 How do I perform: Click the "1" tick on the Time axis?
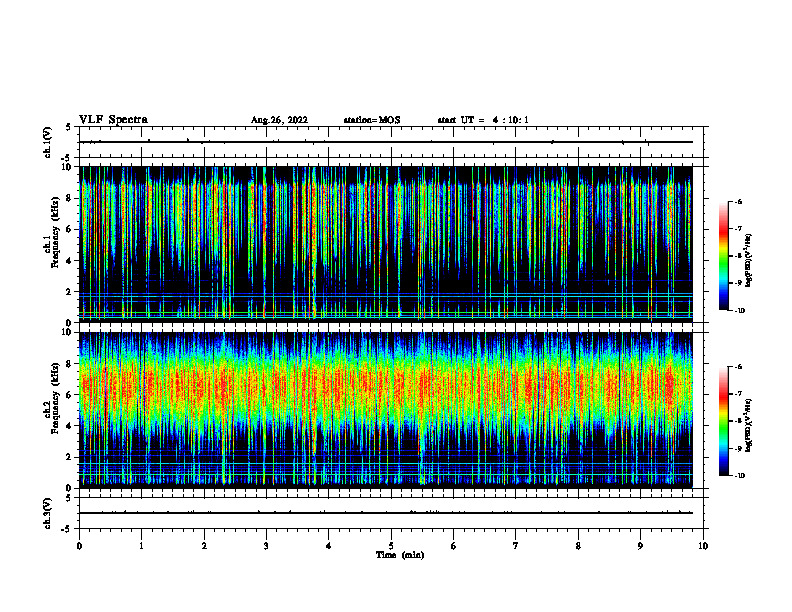tap(141, 546)
